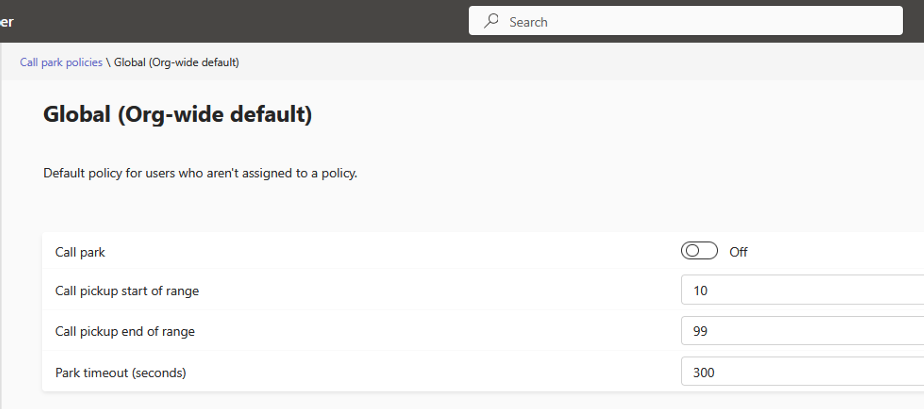Click the Park timeout (seconds) label

coord(121,372)
